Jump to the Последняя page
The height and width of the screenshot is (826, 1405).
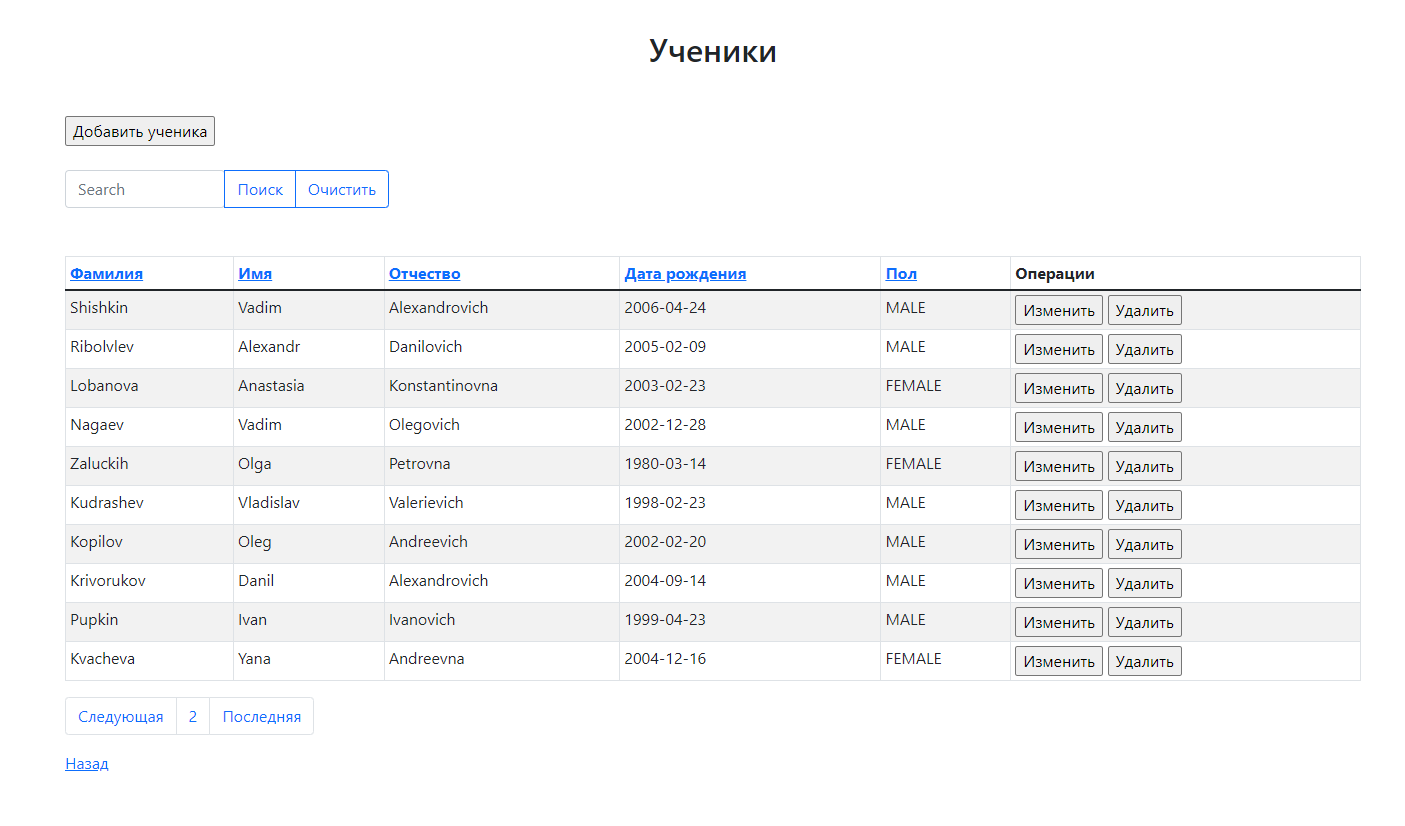point(261,716)
